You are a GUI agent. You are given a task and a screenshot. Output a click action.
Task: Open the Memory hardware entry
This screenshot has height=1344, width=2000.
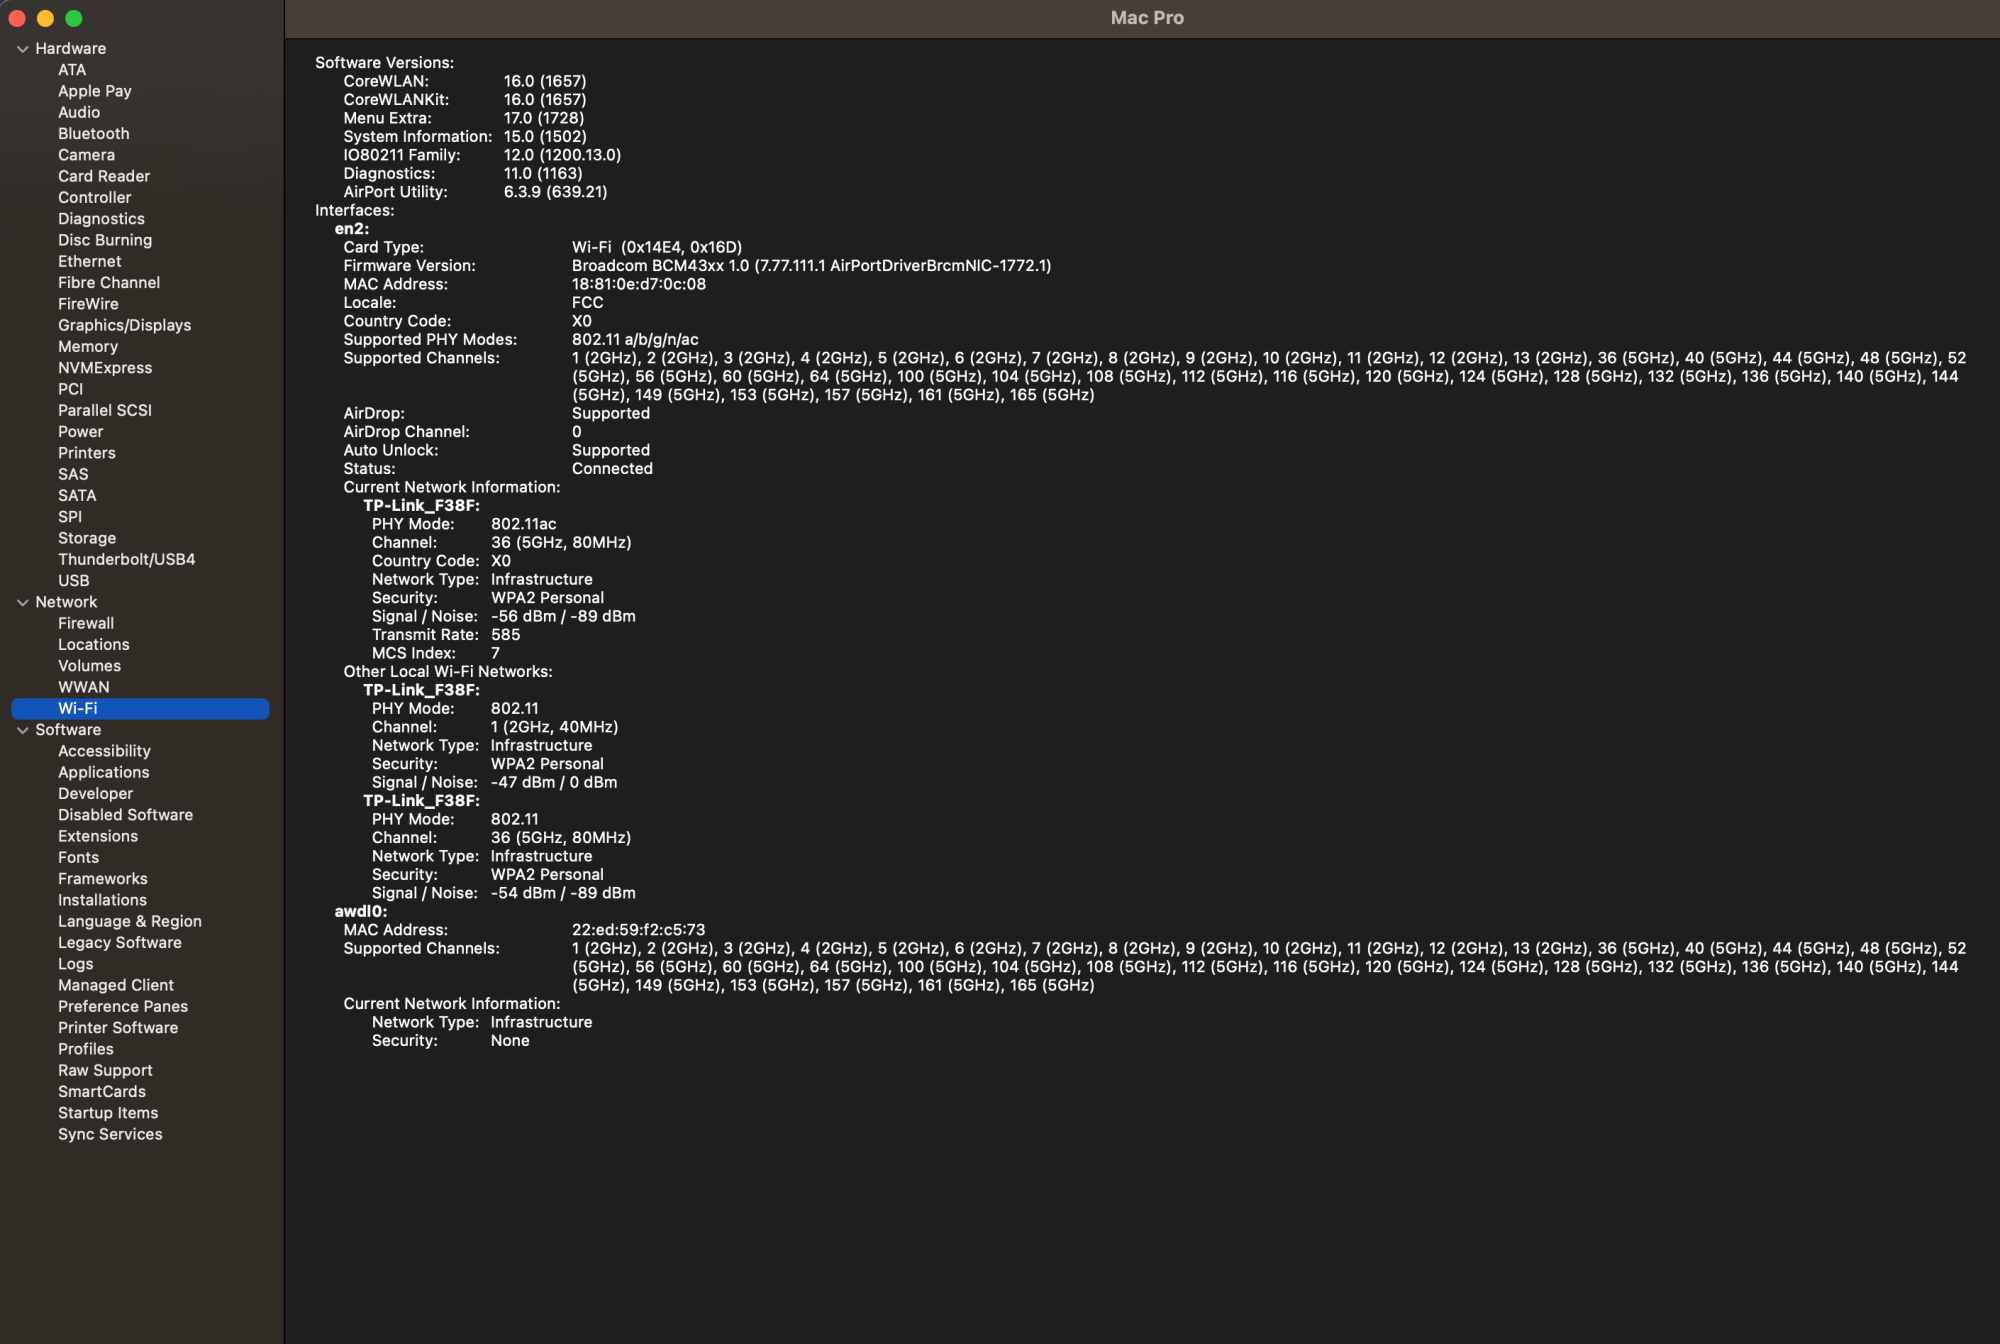[87, 346]
